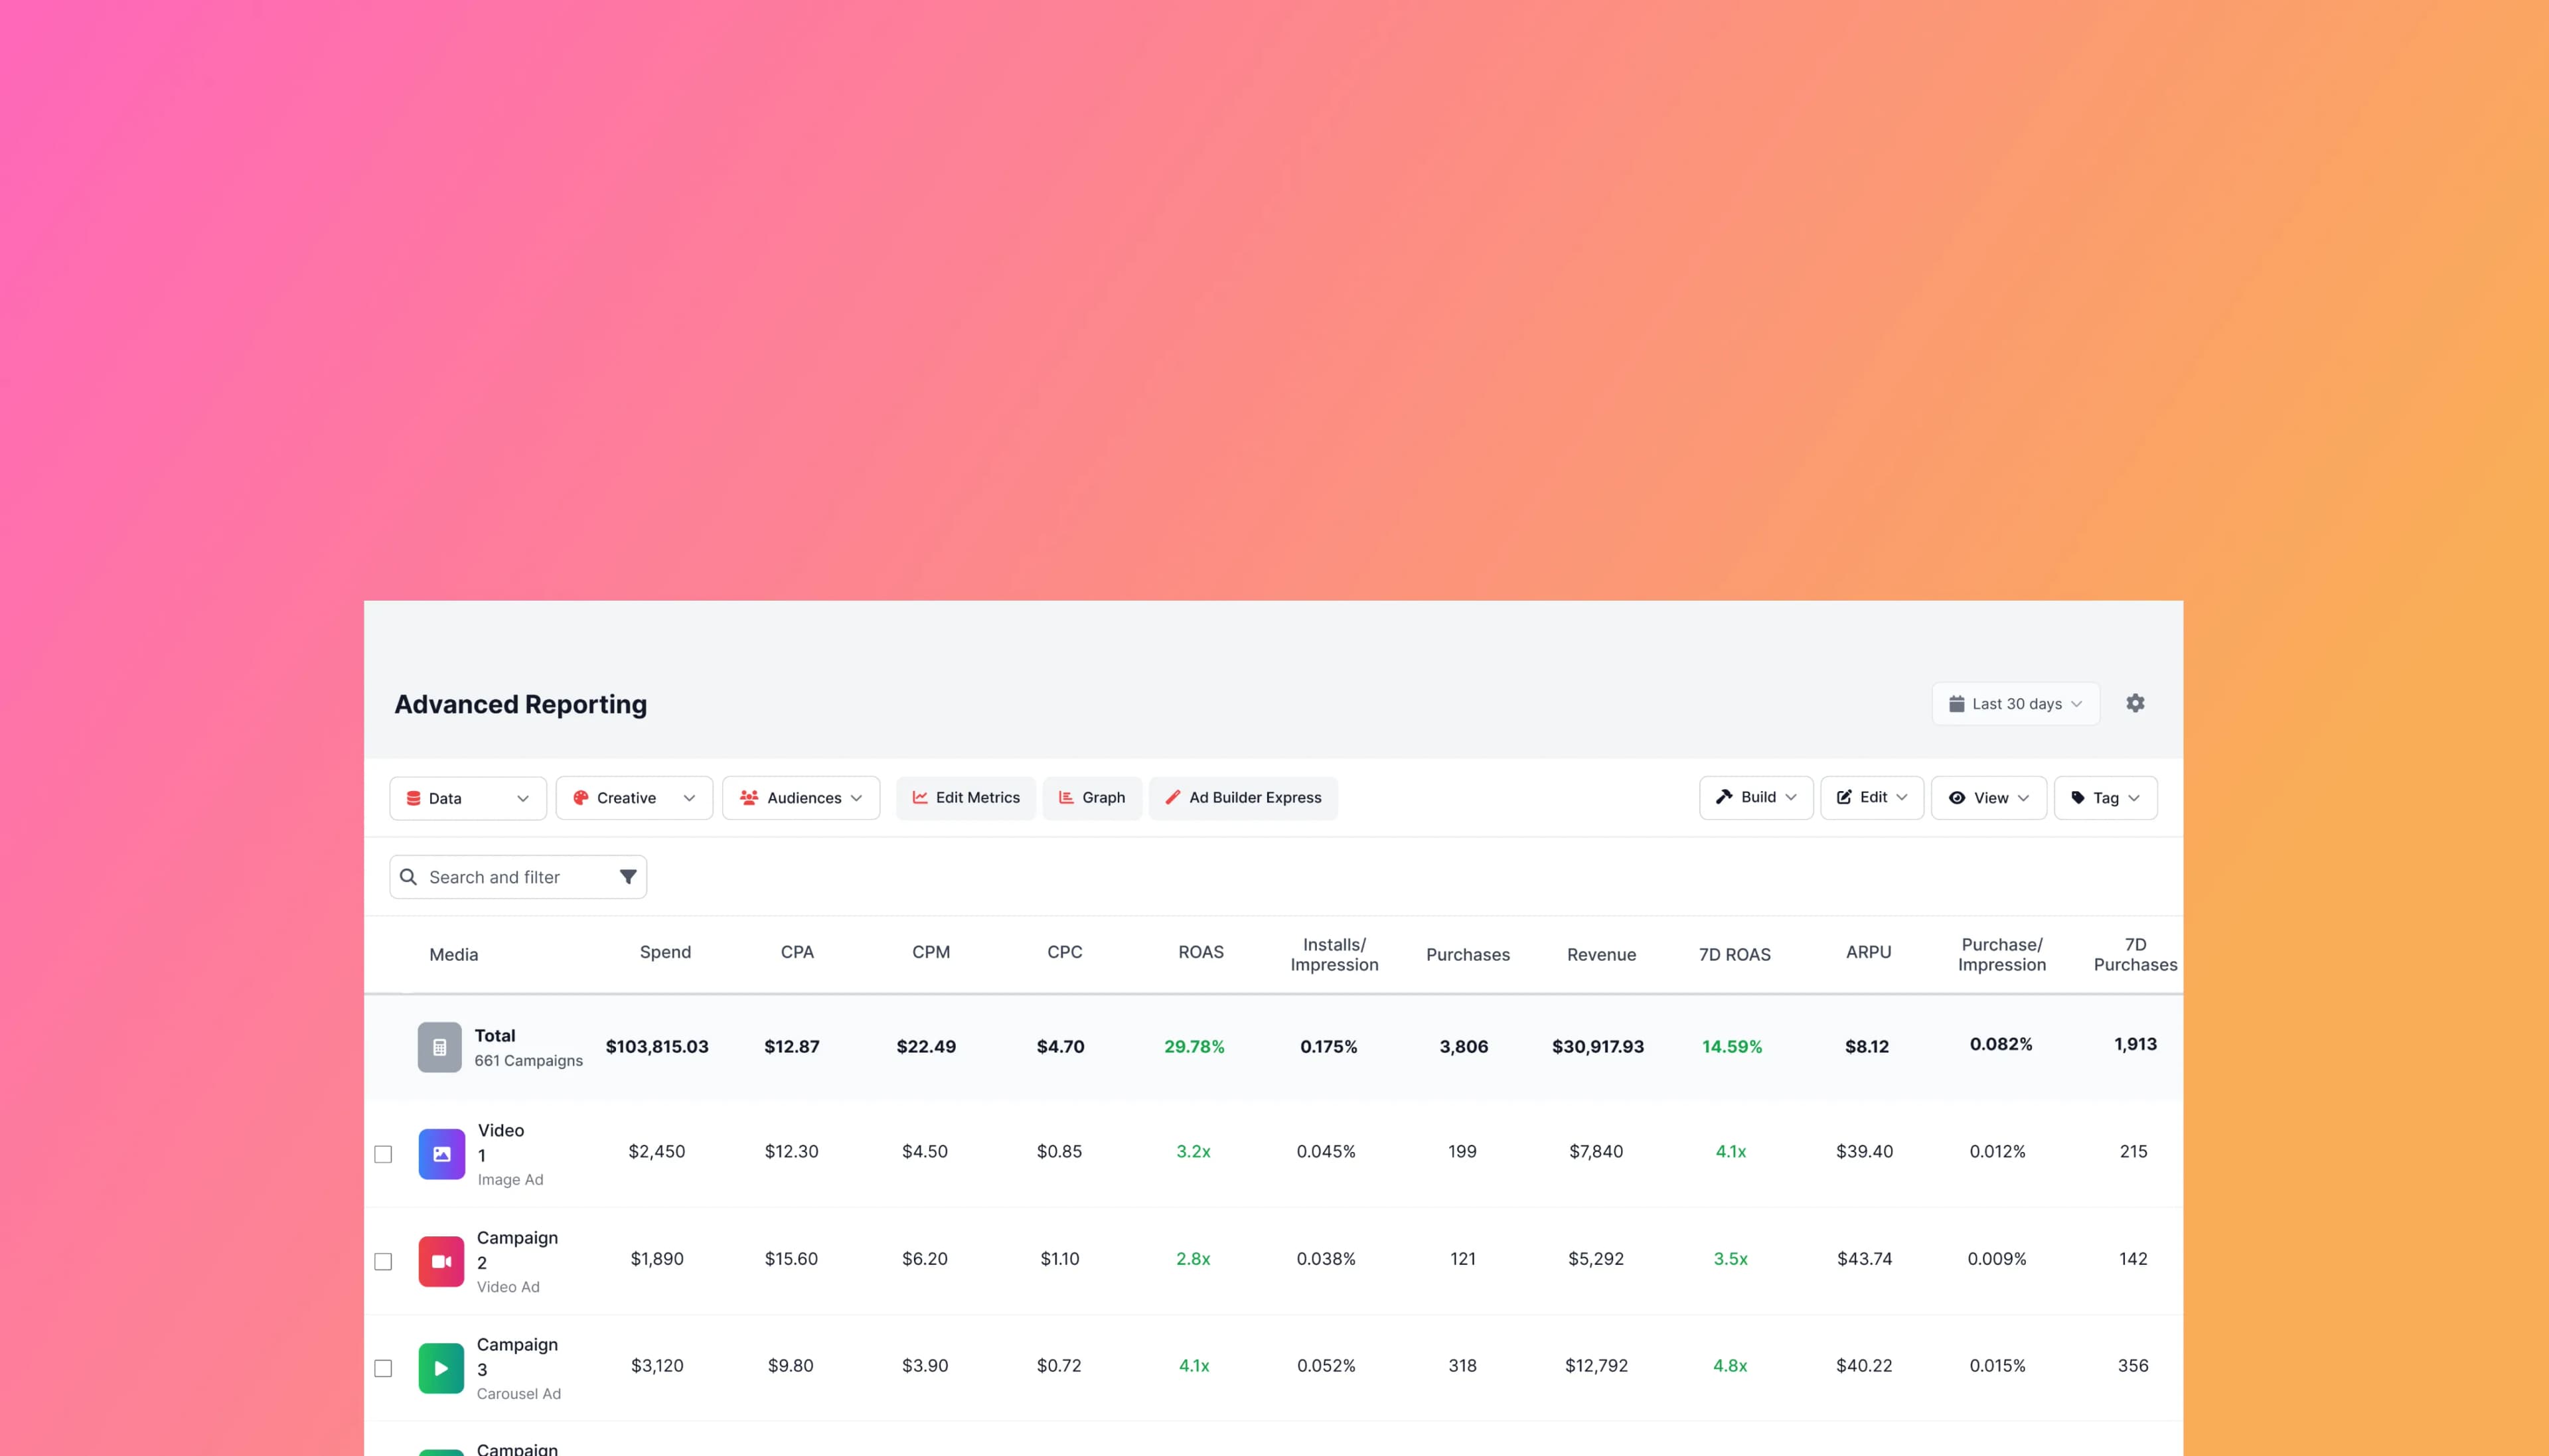The height and width of the screenshot is (1456, 2549).
Task: Check the Campaign 3 row checkbox
Action: 383,1367
